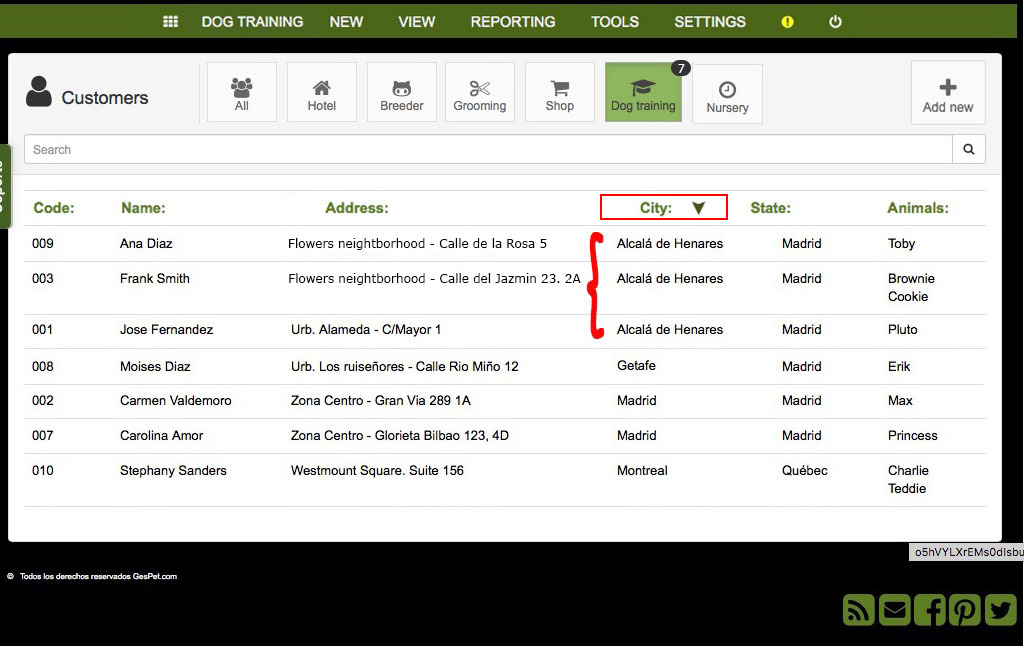Open customer Jose Fernandez
This screenshot has width=1024, height=646.
click(167, 329)
